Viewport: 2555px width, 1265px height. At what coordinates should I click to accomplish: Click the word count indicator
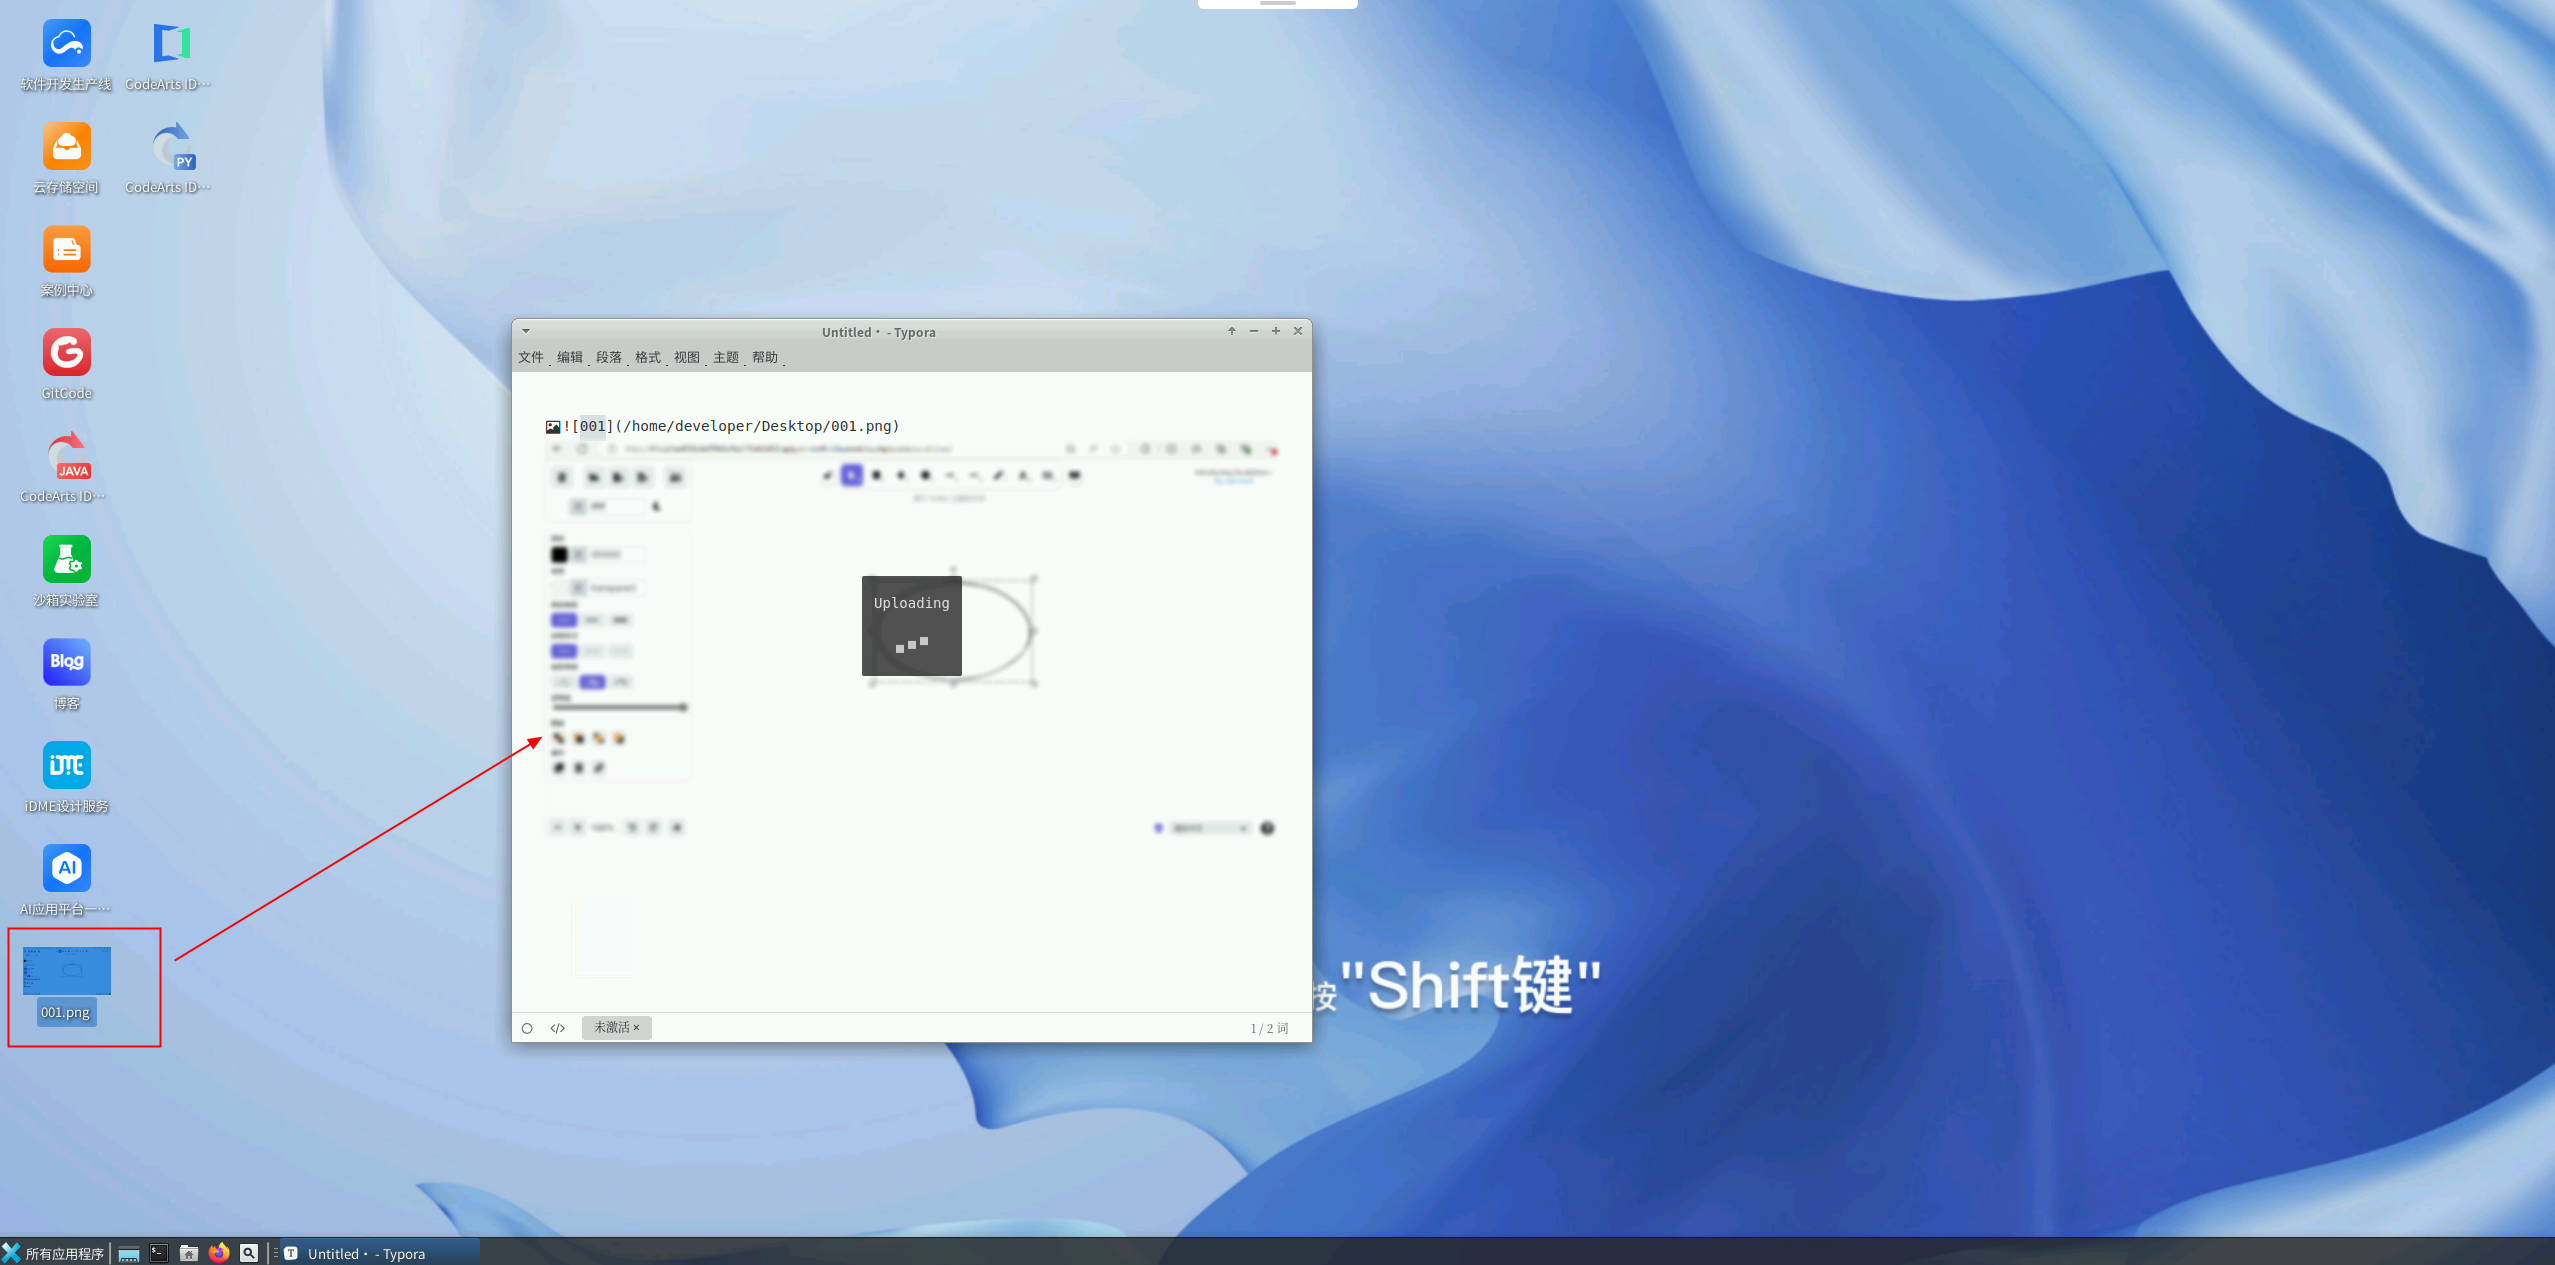[1268, 1028]
